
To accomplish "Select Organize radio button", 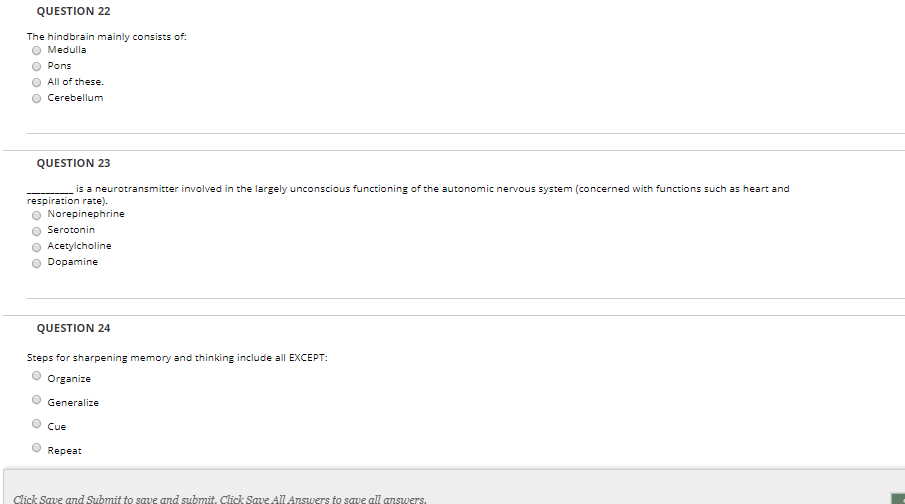I will 36,376.
